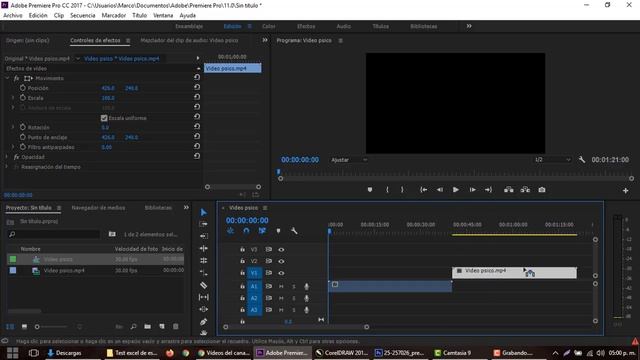Open source panel group overflow chevron
Viewport: 640px width, 360px height.
(265, 40)
